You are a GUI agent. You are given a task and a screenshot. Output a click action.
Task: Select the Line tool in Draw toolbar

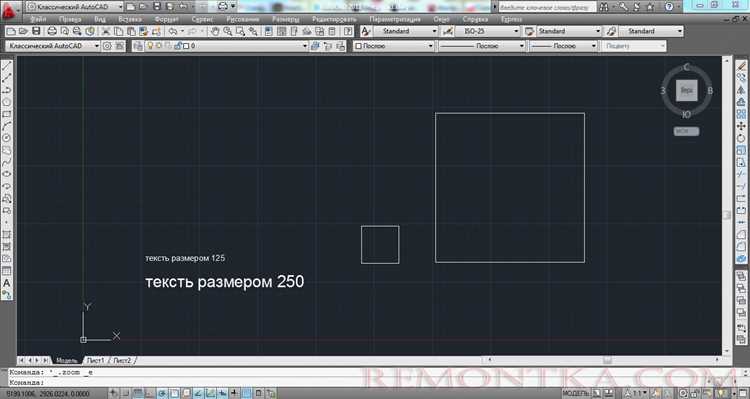7,66
